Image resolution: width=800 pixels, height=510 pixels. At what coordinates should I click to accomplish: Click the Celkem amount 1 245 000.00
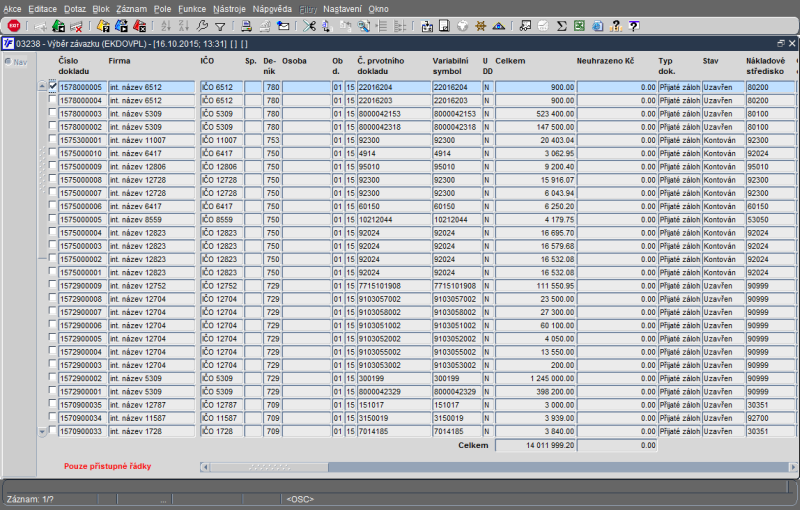click(x=535, y=378)
